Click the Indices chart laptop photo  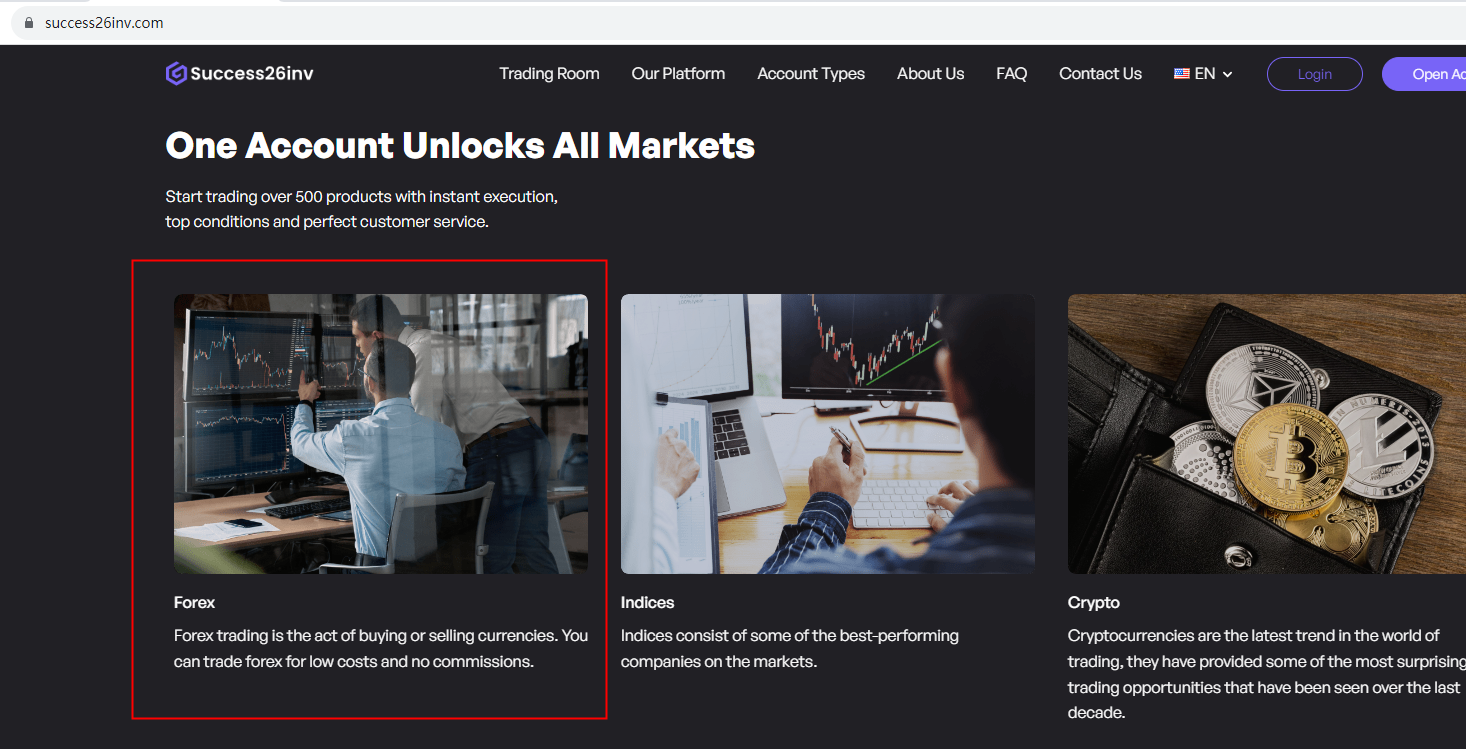click(x=828, y=433)
